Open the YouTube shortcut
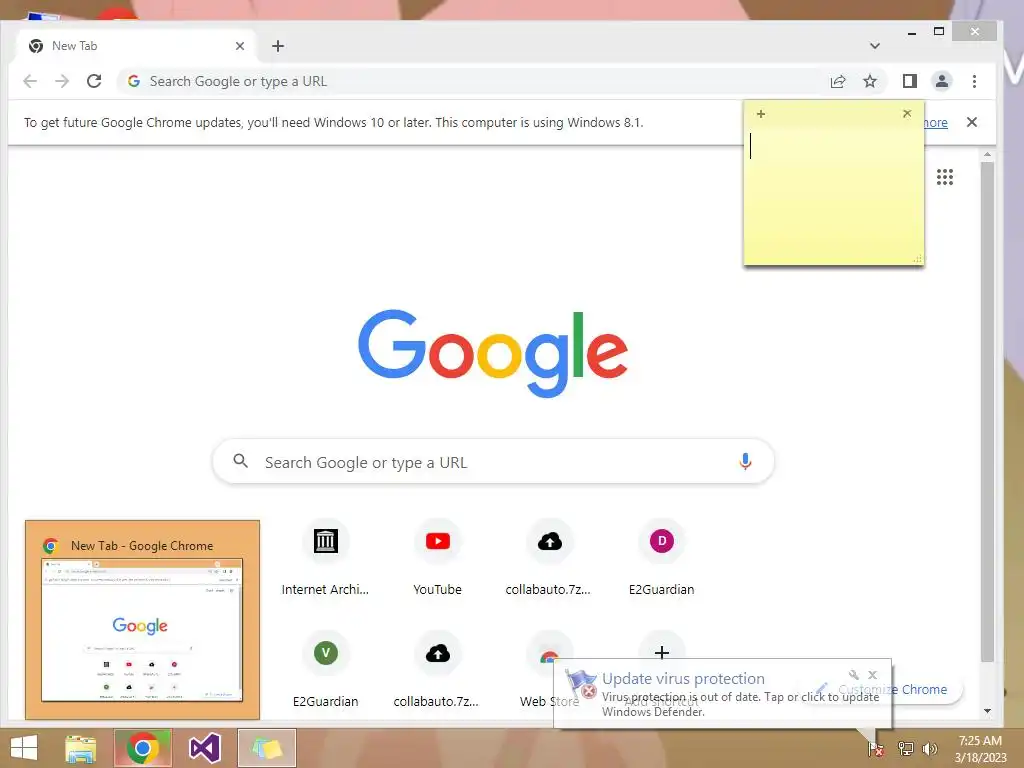This screenshot has height=768, width=1024. coord(438,558)
